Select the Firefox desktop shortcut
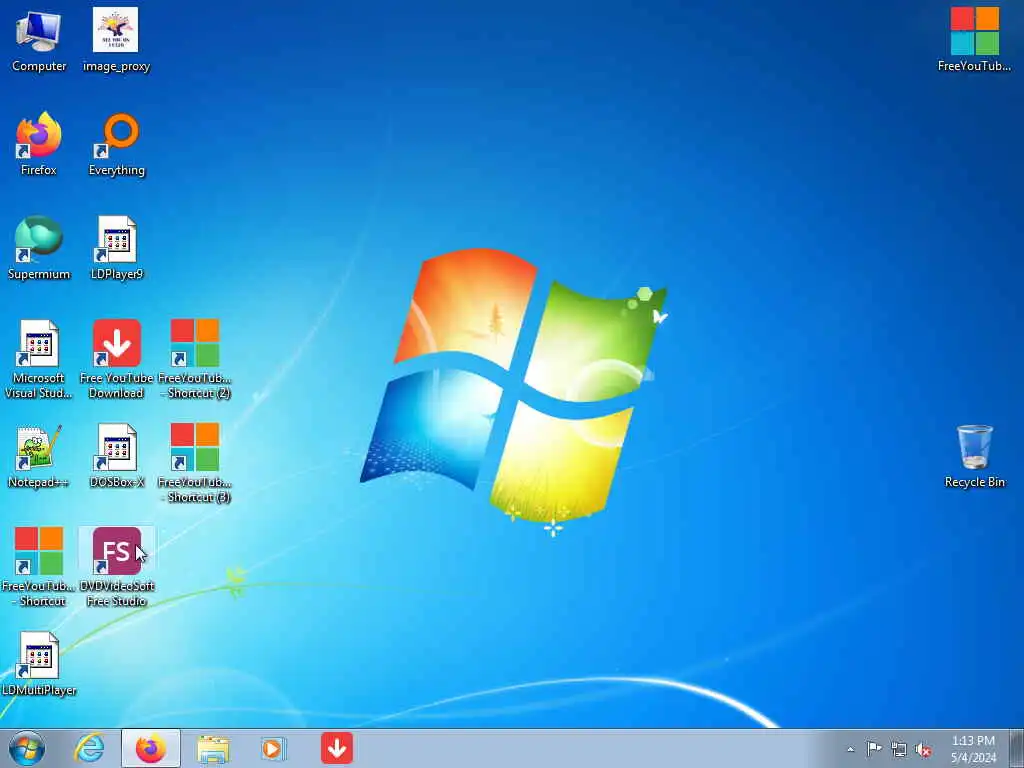This screenshot has height=768, width=1024. 39,144
